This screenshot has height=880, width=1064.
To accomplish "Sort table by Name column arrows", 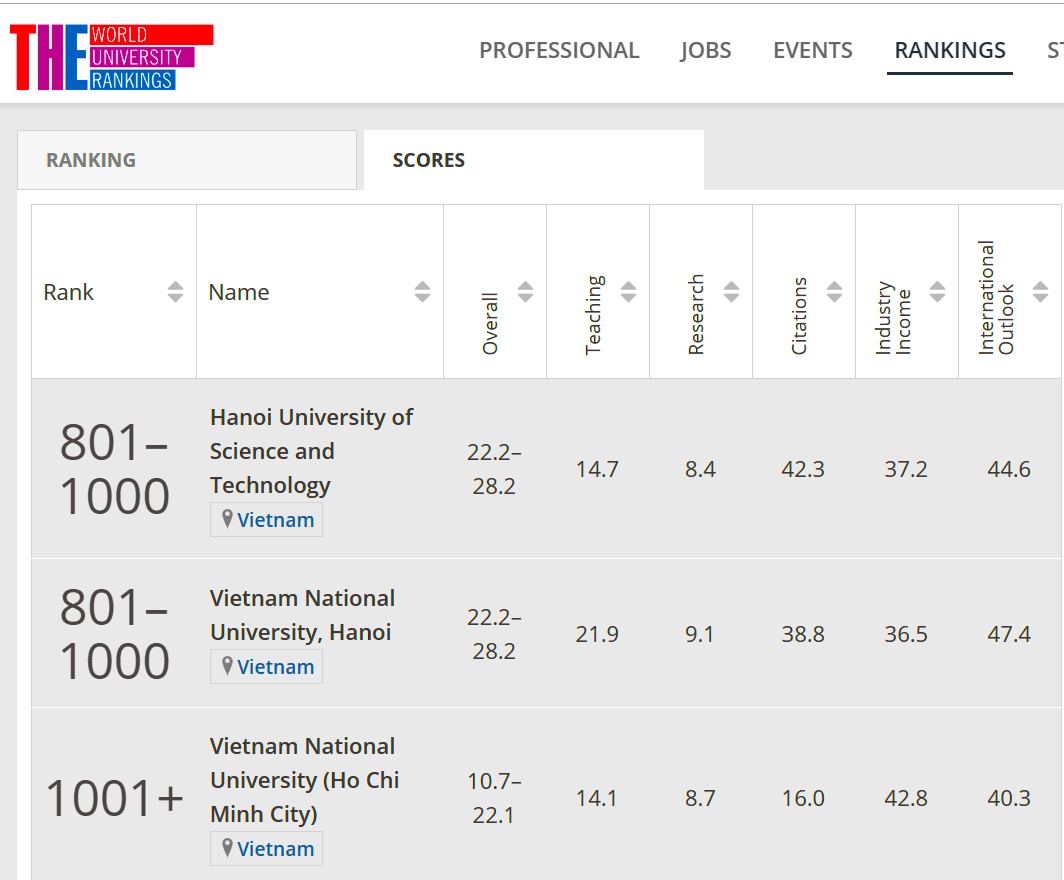I will (422, 292).
